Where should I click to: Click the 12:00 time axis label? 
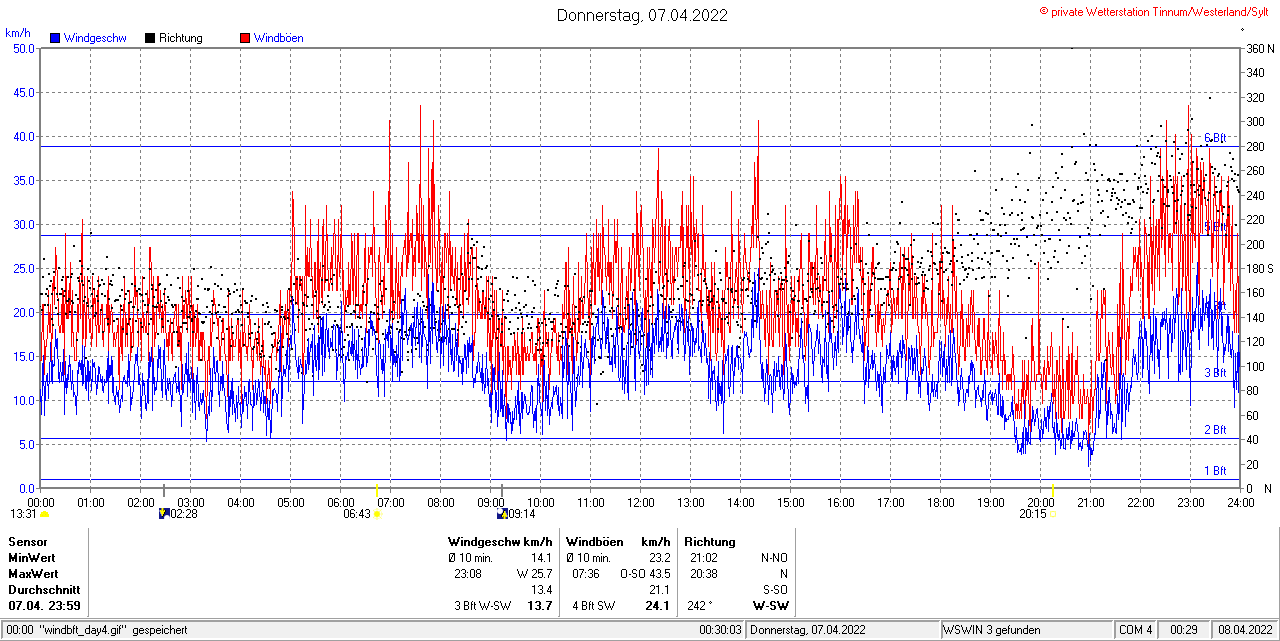pyautogui.click(x=641, y=503)
